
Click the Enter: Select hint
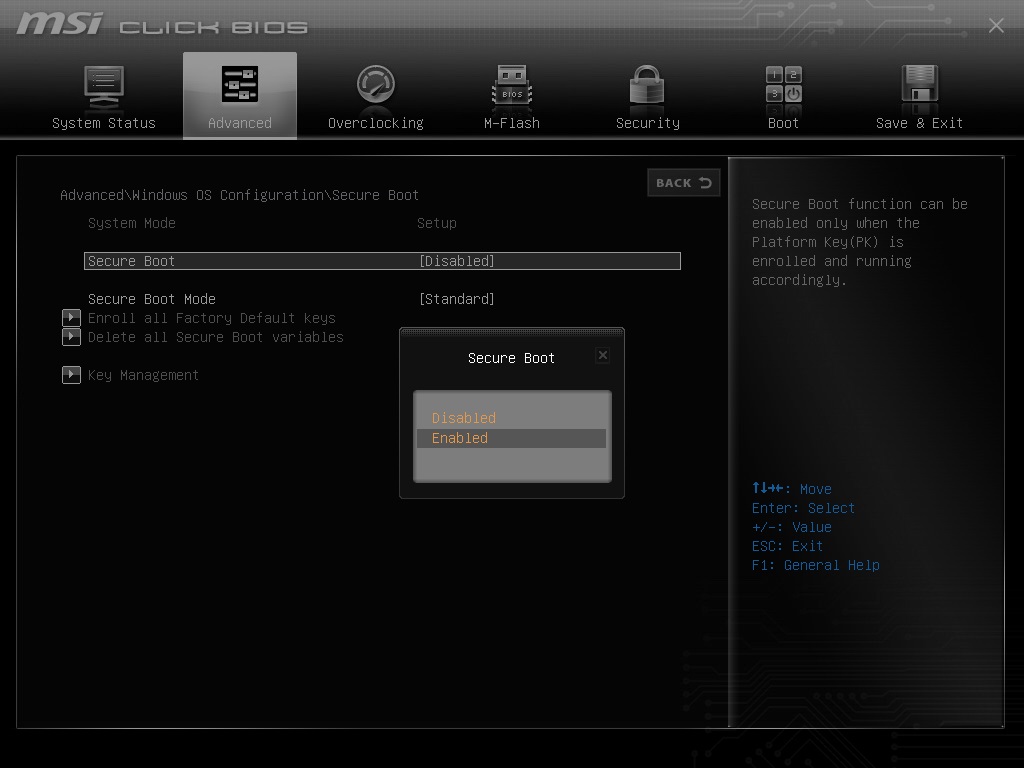point(803,508)
